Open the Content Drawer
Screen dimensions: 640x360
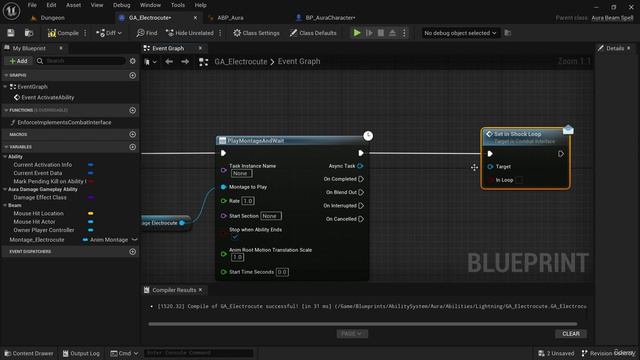pos(29,353)
